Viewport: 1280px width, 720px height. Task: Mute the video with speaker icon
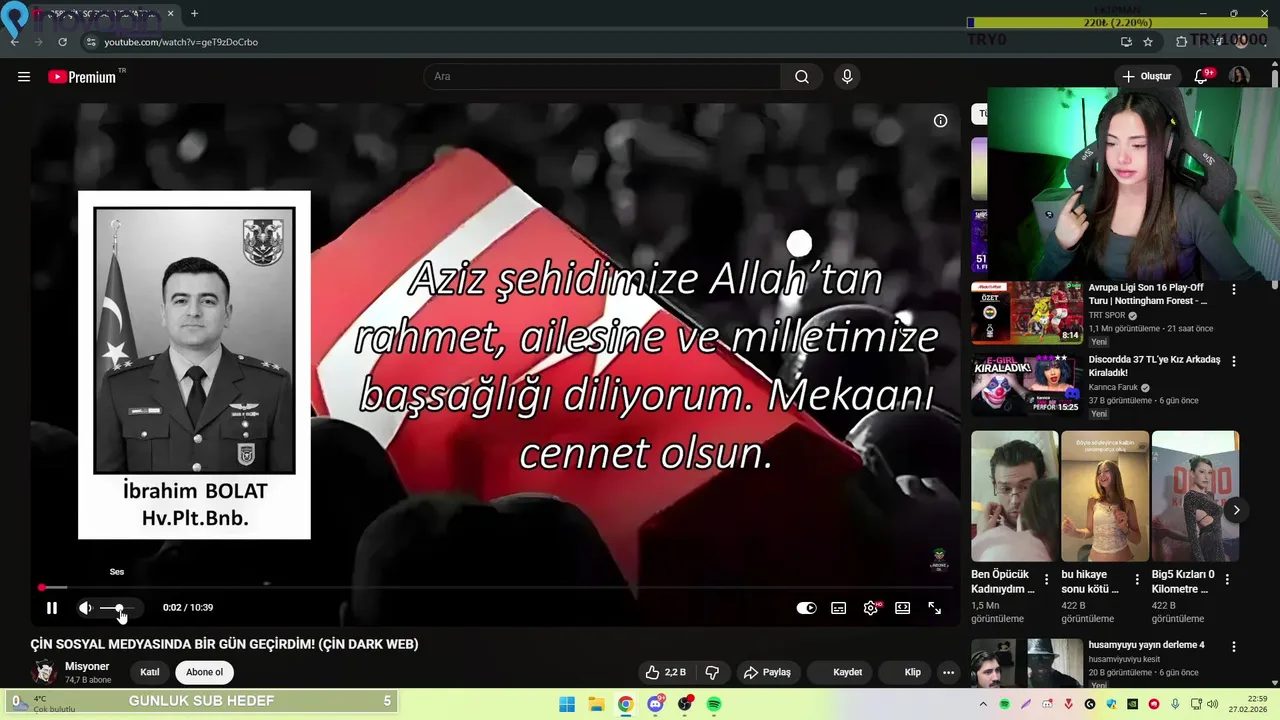pos(86,608)
